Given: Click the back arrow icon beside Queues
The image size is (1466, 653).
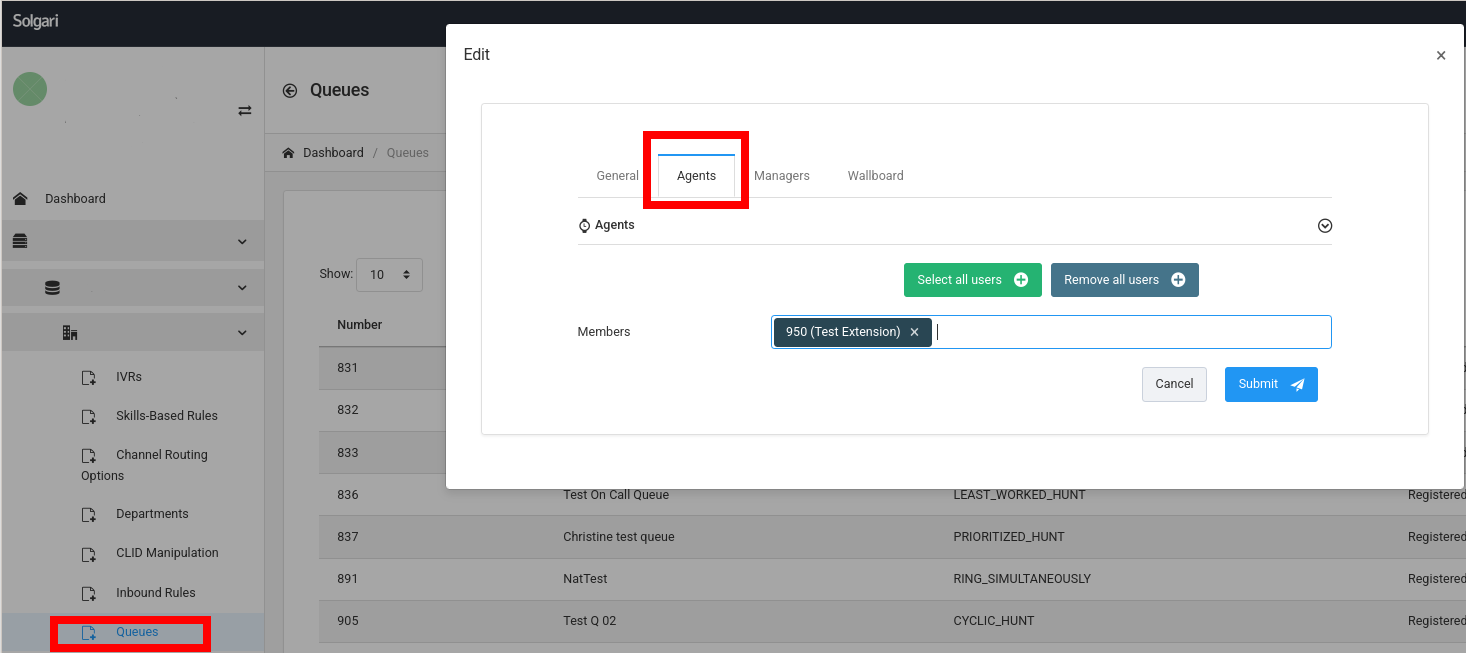Looking at the screenshot, I should tap(290, 91).
